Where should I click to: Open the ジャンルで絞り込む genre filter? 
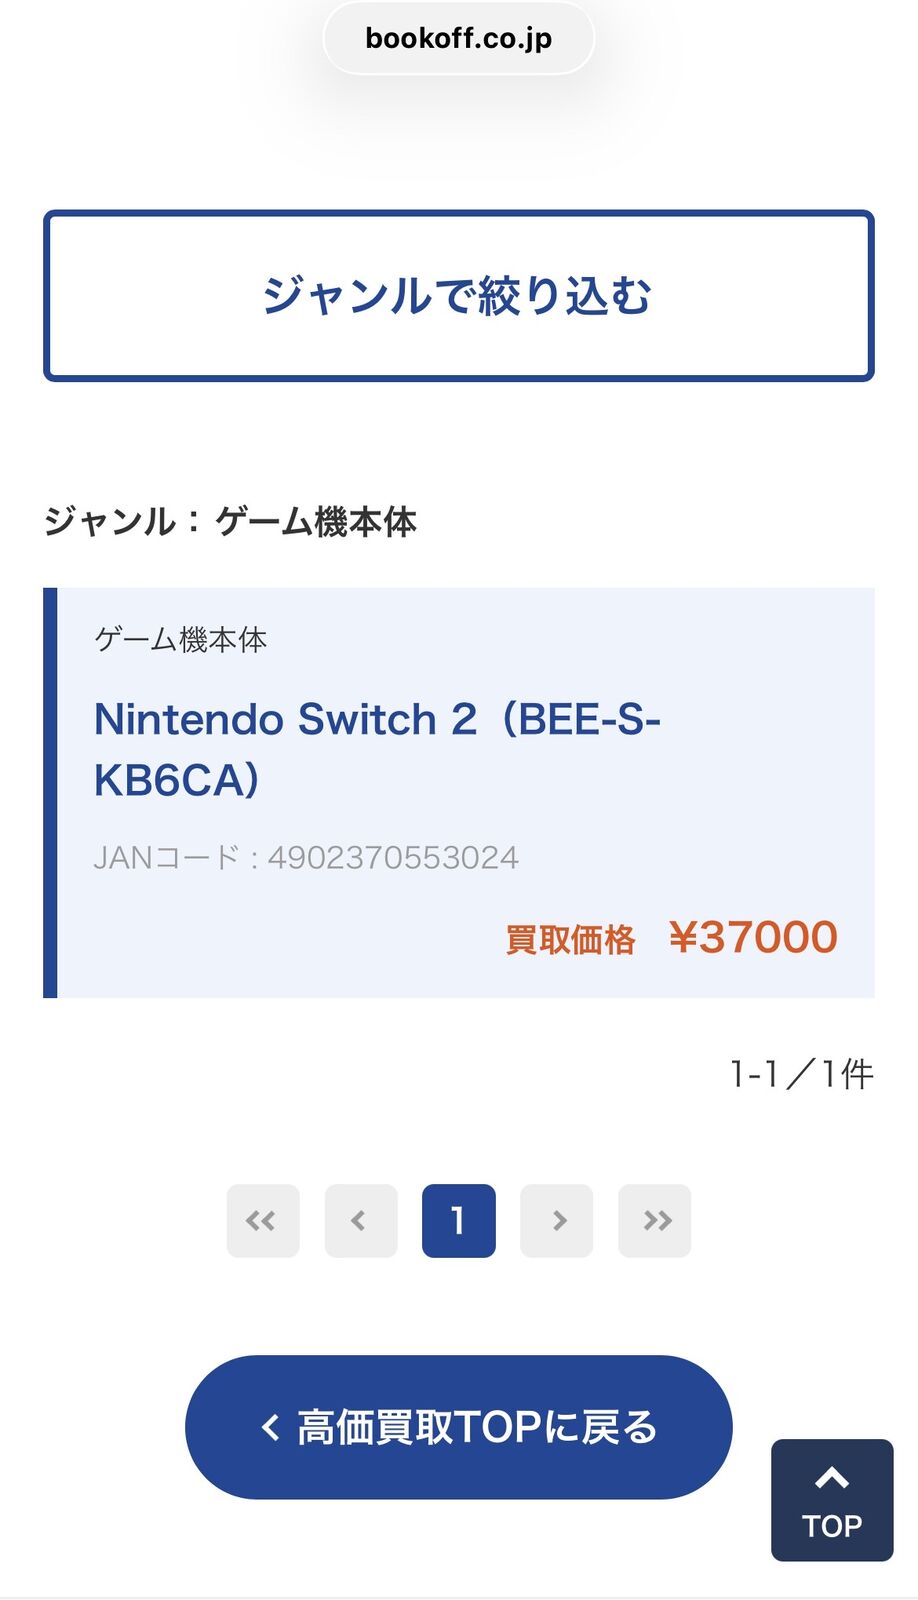[x=459, y=296]
